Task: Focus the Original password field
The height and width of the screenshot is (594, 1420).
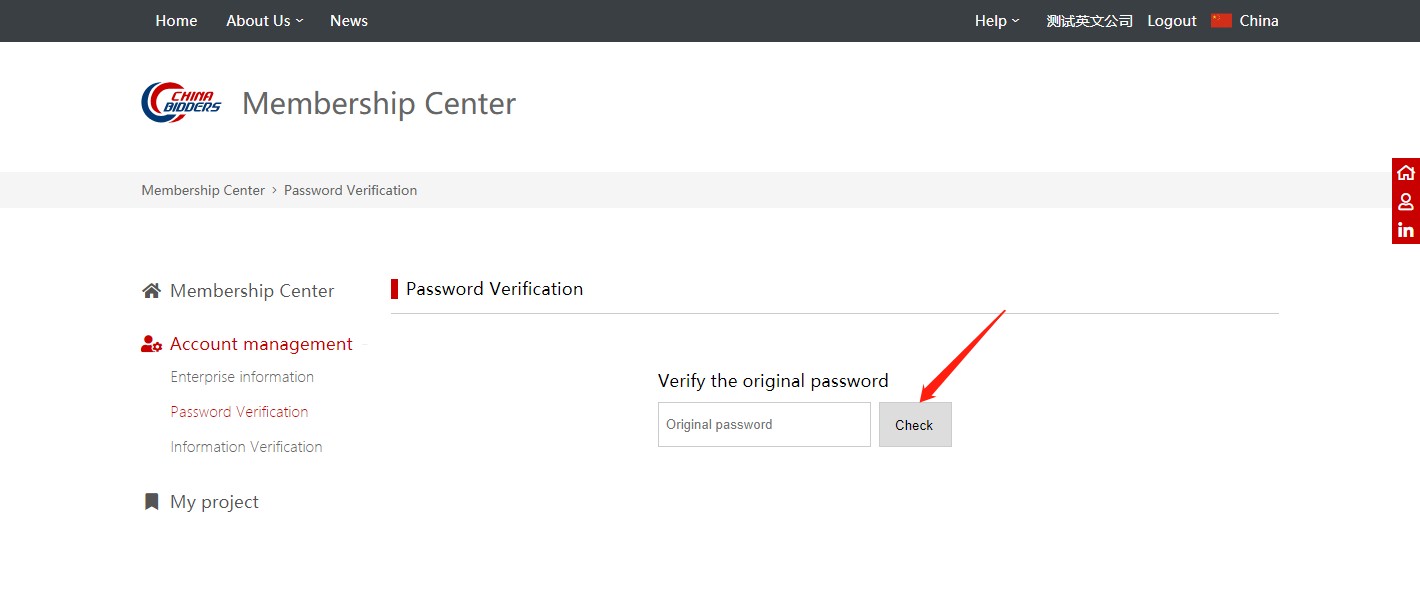Action: 764,425
